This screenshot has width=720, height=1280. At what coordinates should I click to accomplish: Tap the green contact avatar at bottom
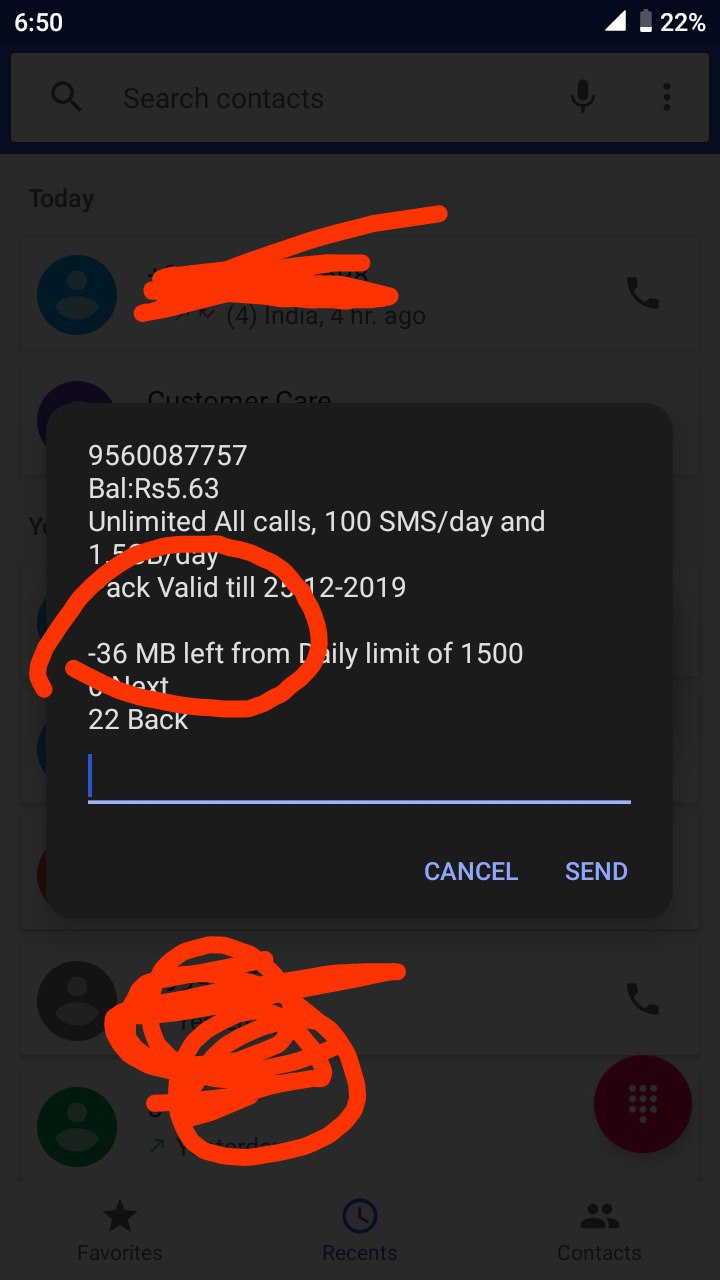pos(77,1127)
